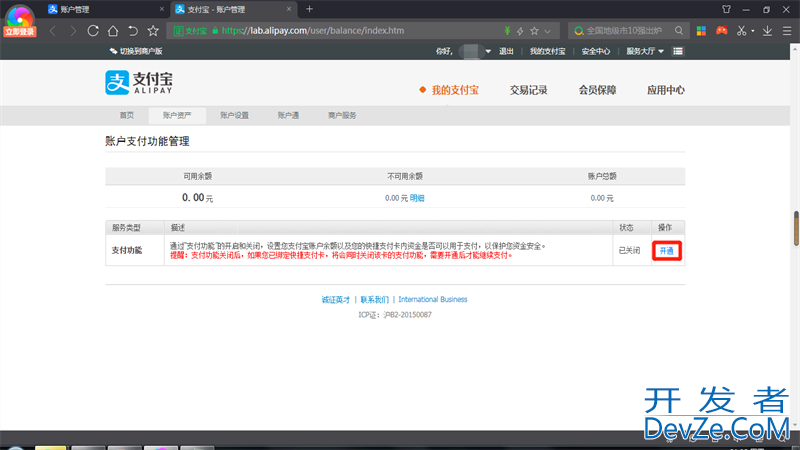800x450 pixels.
Task: Open the downloads icon
Action: click(767, 31)
